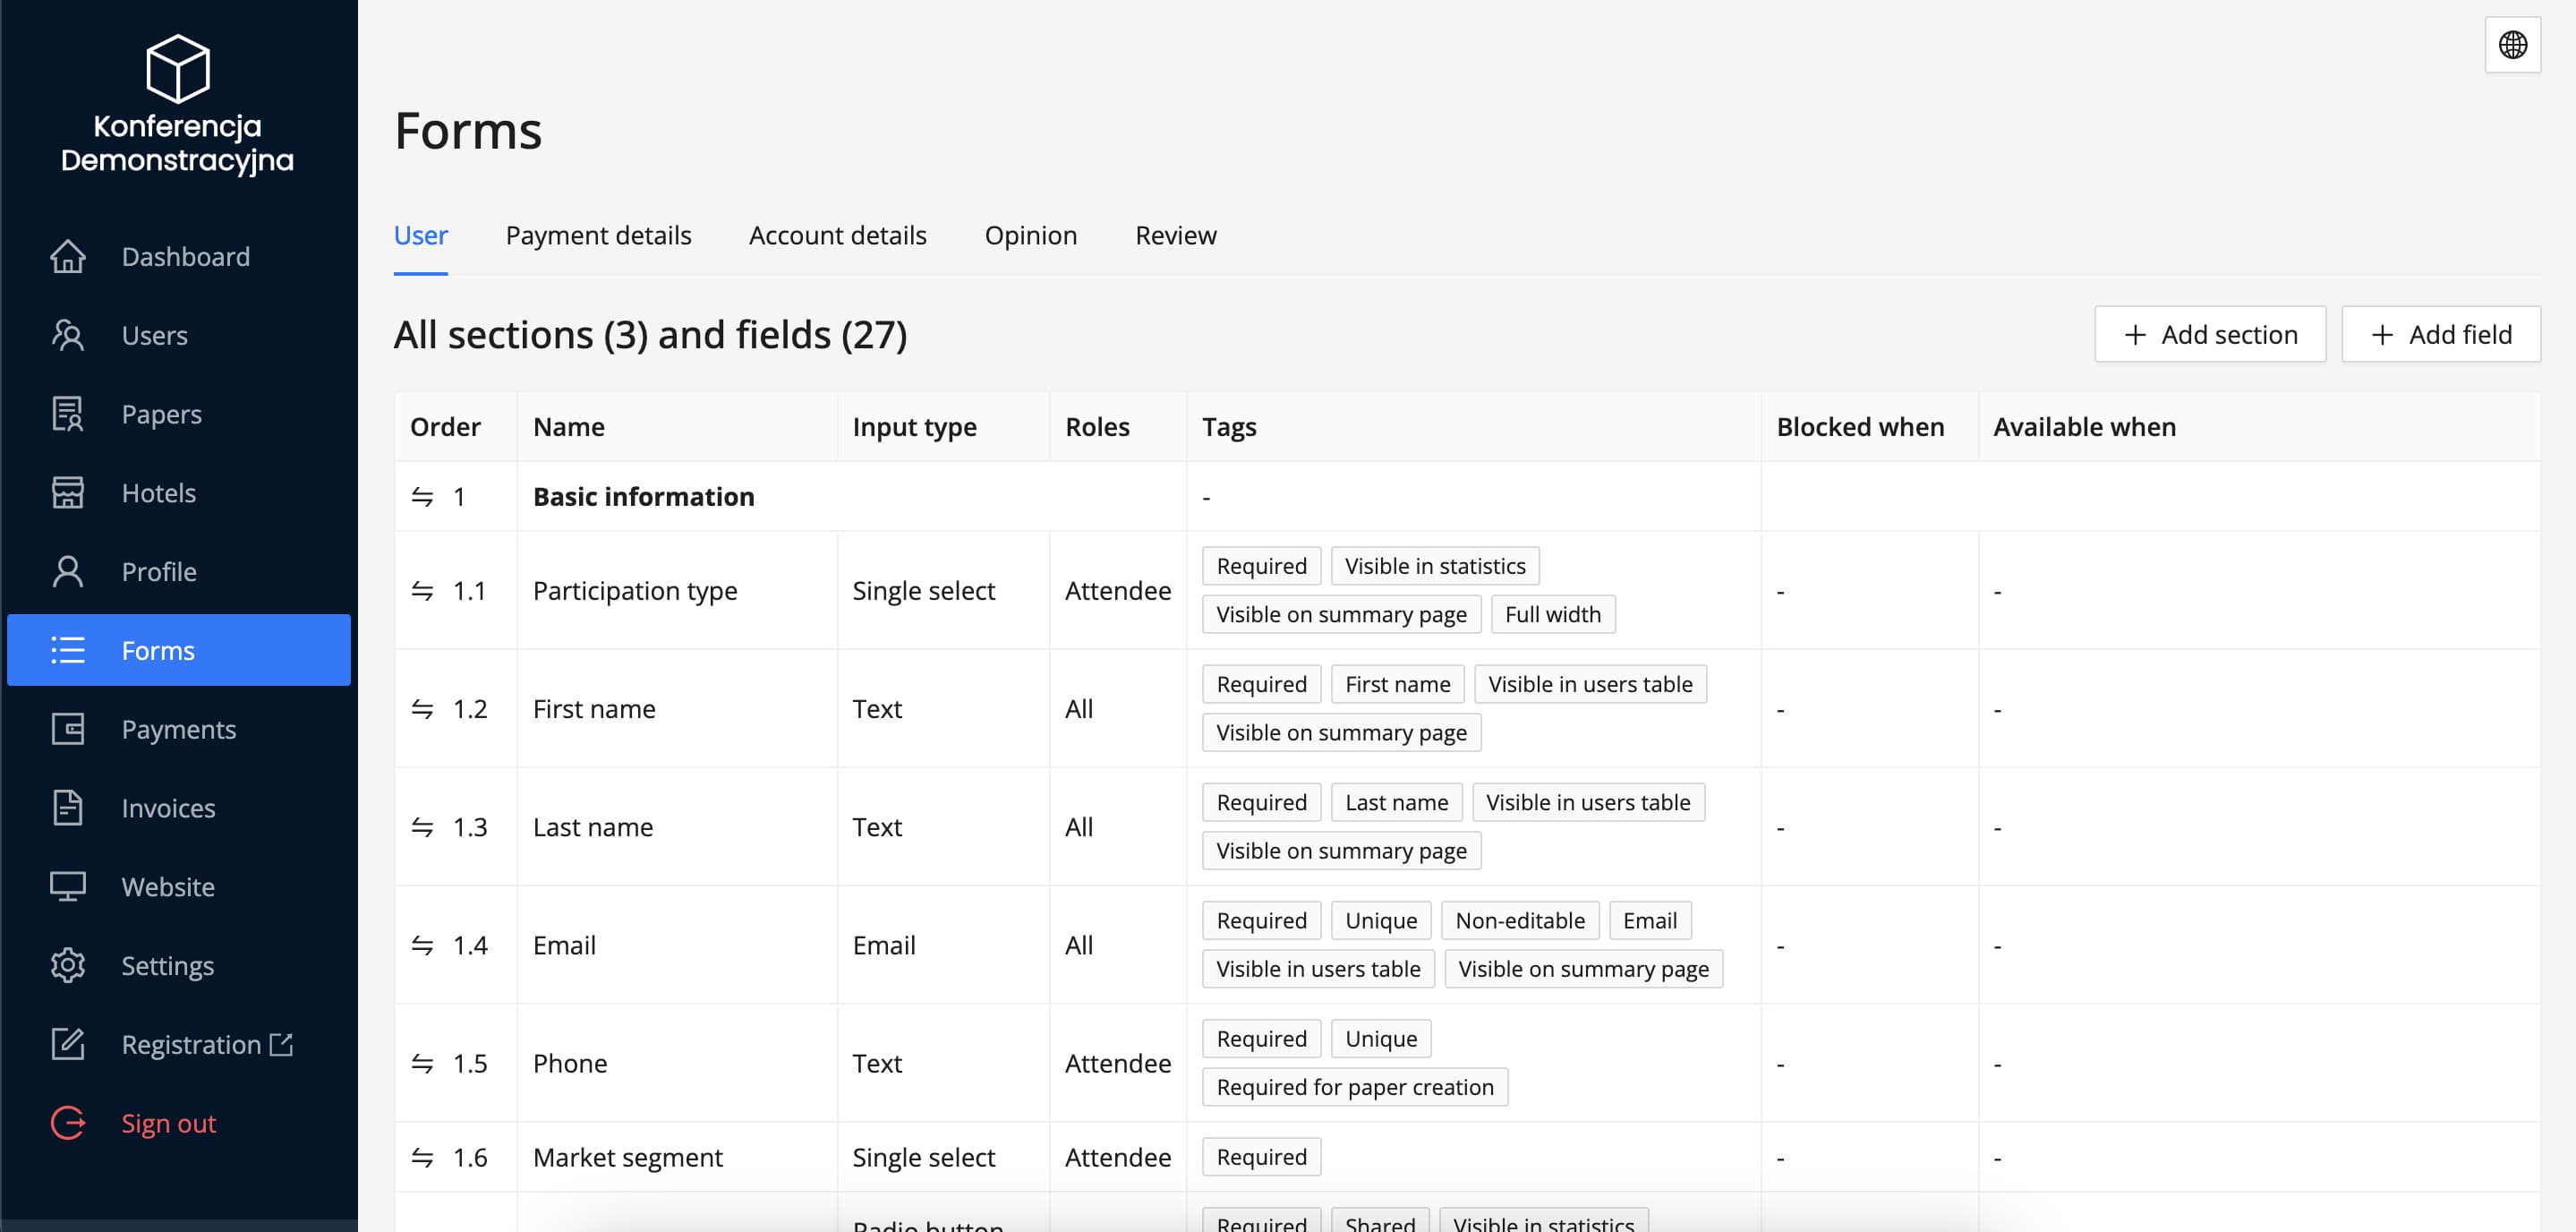Viewport: 2576px width, 1232px height.
Task: Click the reorder handle for Participation type
Action: (x=421, y=590)
